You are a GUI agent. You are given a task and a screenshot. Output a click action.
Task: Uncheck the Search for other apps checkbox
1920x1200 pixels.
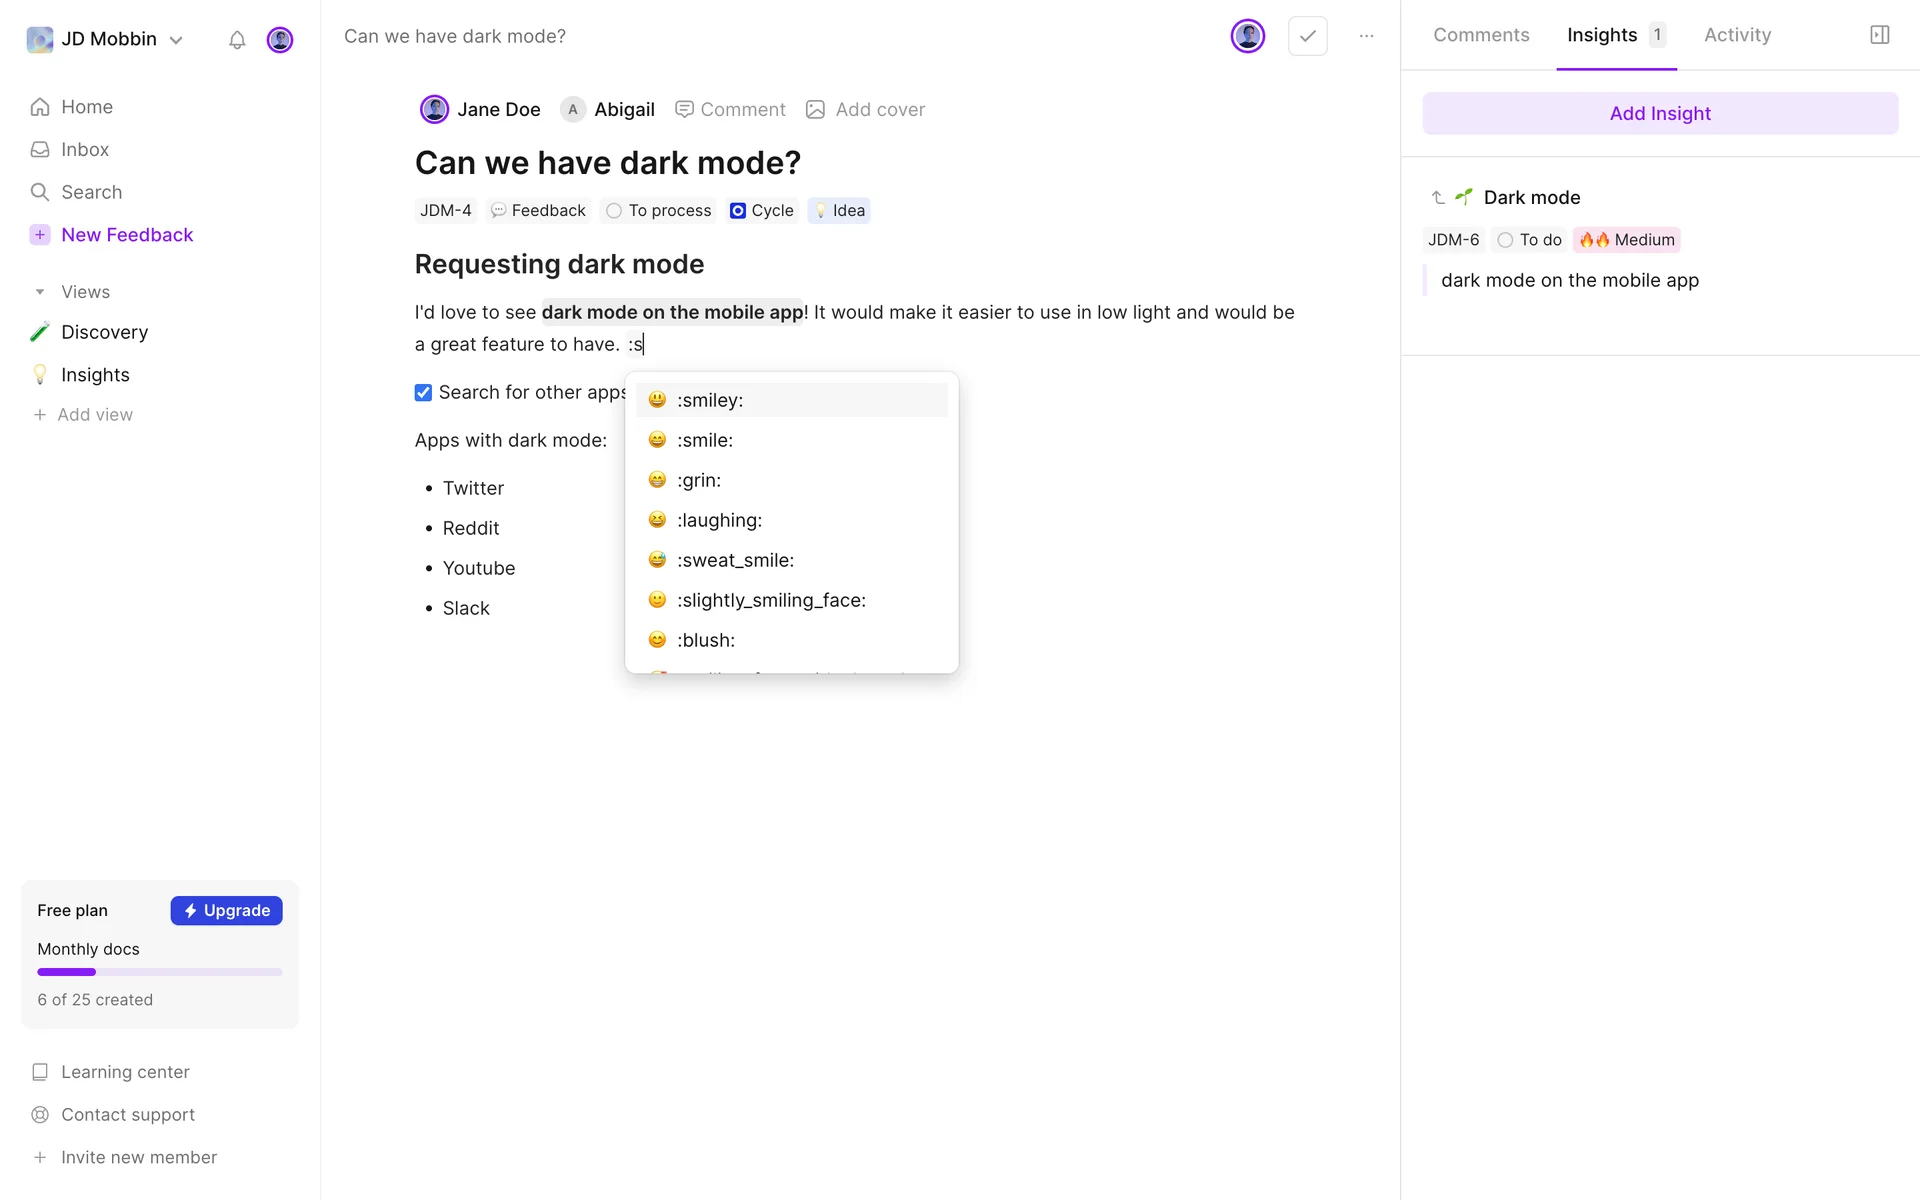[x=423, y=393]
